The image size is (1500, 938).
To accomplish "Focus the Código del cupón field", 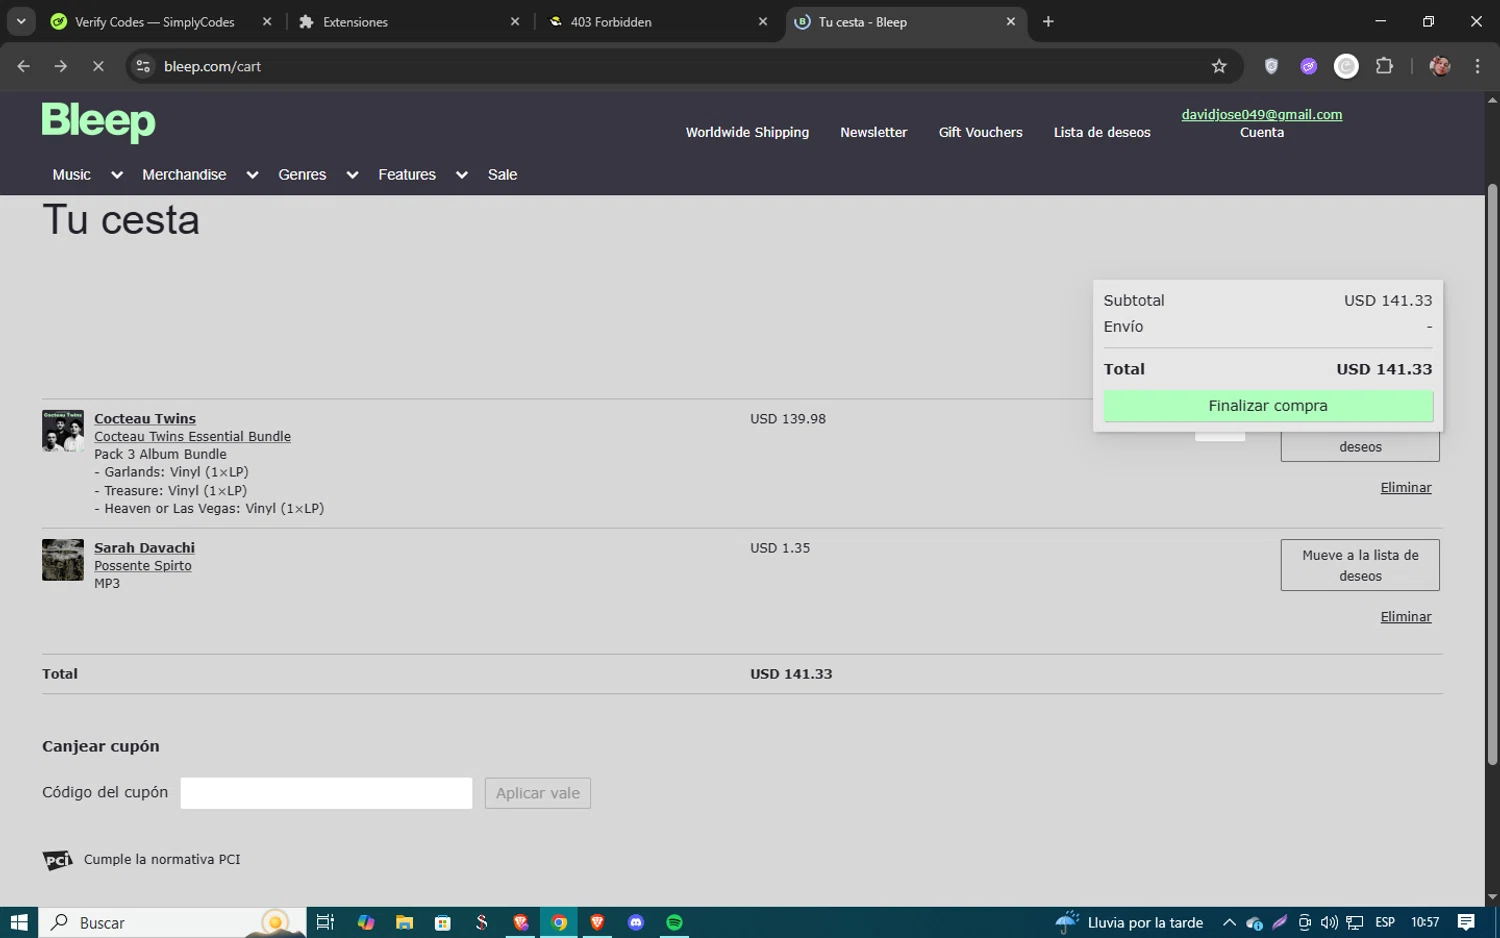I will tap(326, 793).
